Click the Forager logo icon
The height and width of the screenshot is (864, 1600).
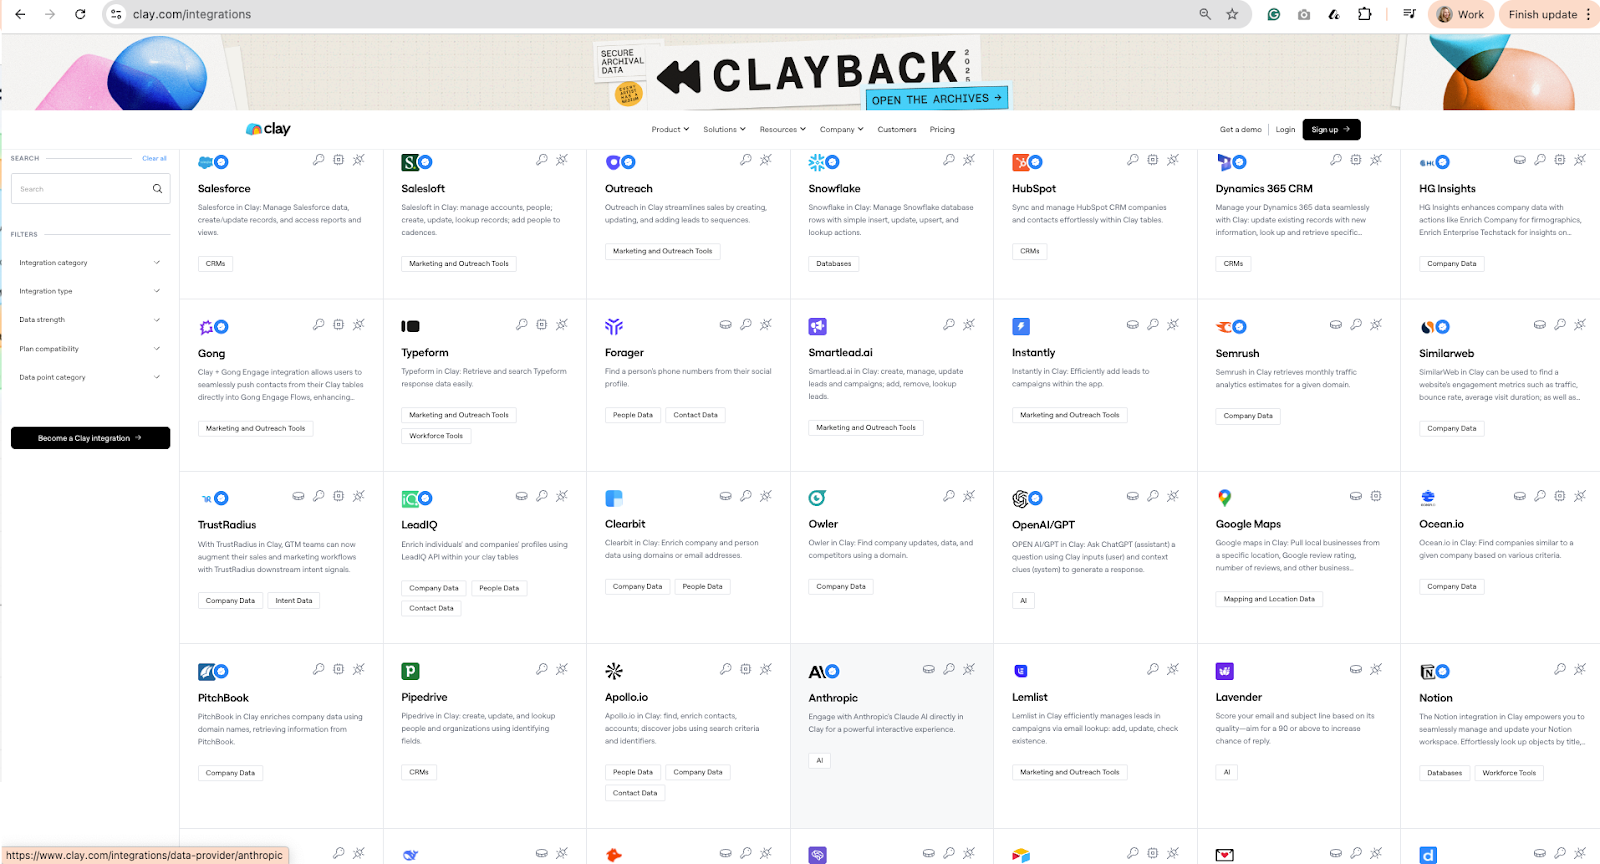(x=614, y=326)
